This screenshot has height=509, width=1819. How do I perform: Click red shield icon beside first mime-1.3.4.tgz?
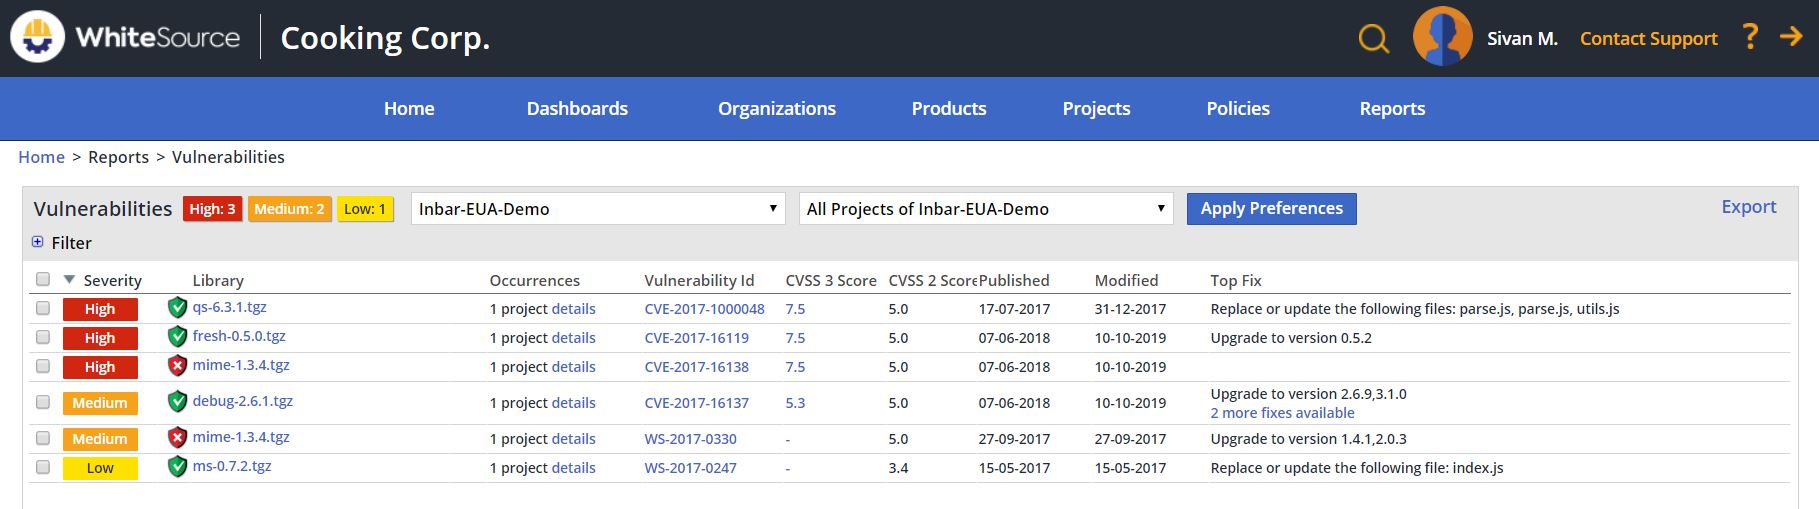click(177, 366)
